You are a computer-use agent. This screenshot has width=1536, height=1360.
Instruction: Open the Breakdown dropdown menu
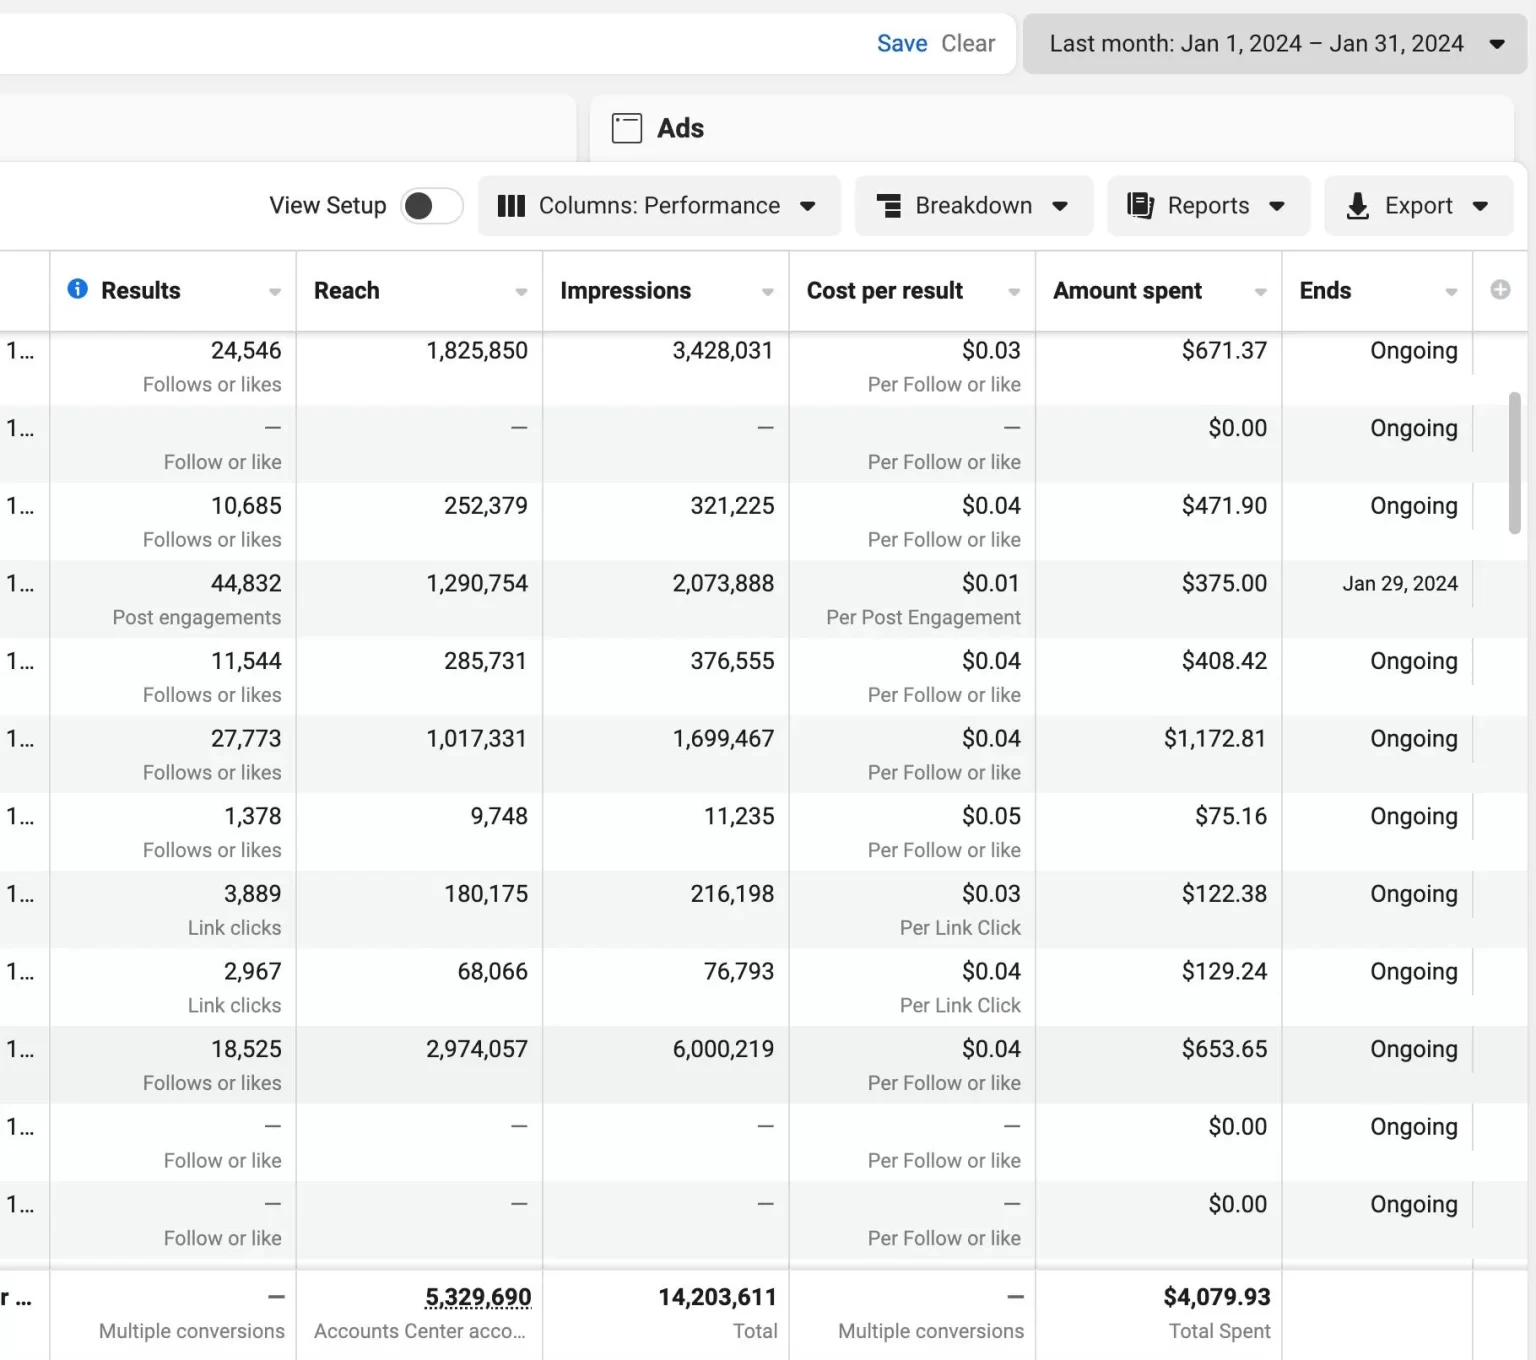coord(973,206)
